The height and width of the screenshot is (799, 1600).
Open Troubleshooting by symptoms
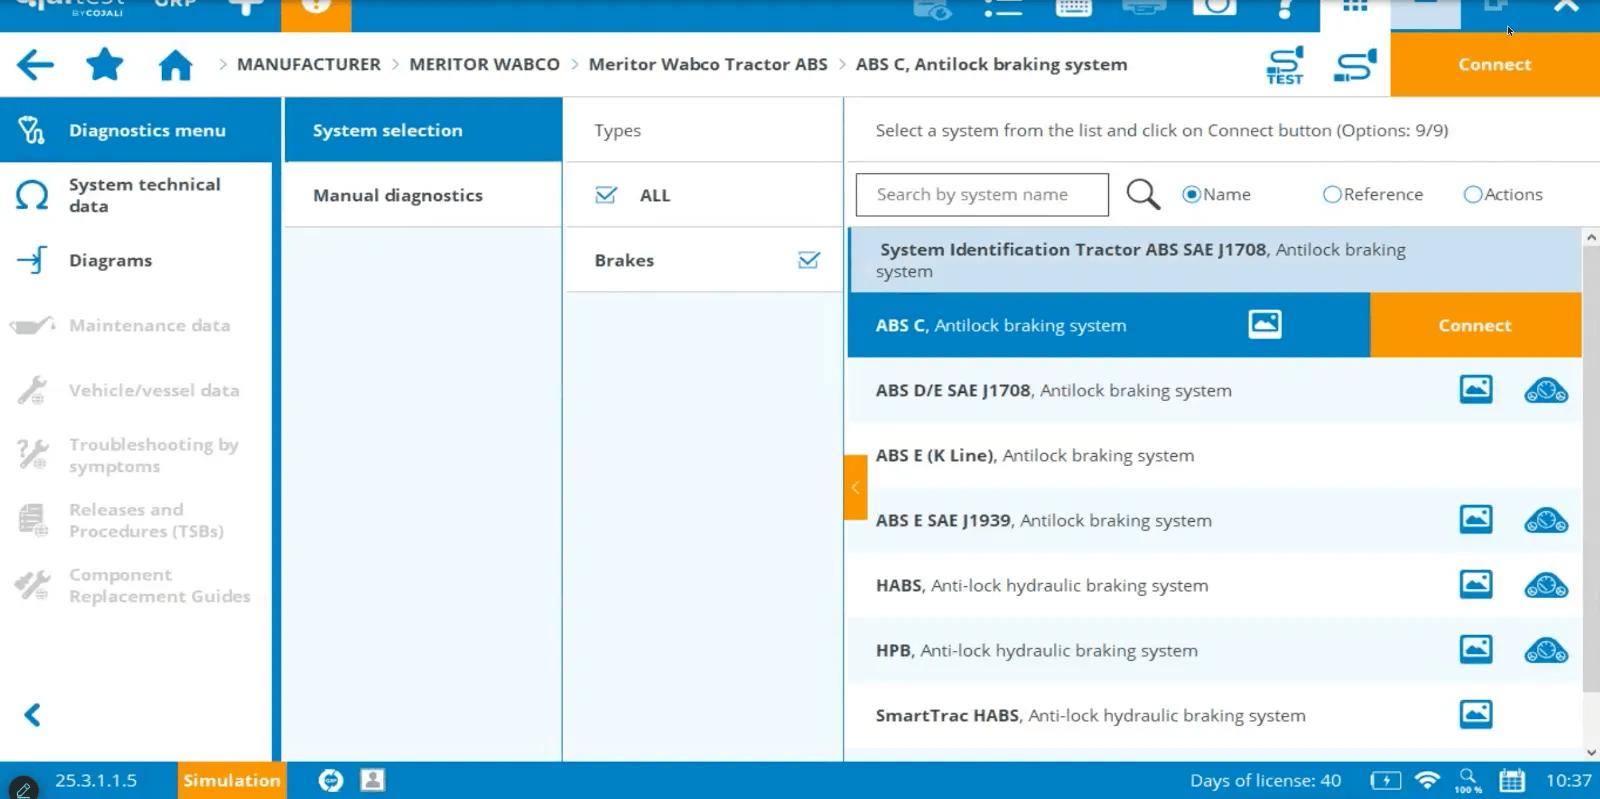136,455
